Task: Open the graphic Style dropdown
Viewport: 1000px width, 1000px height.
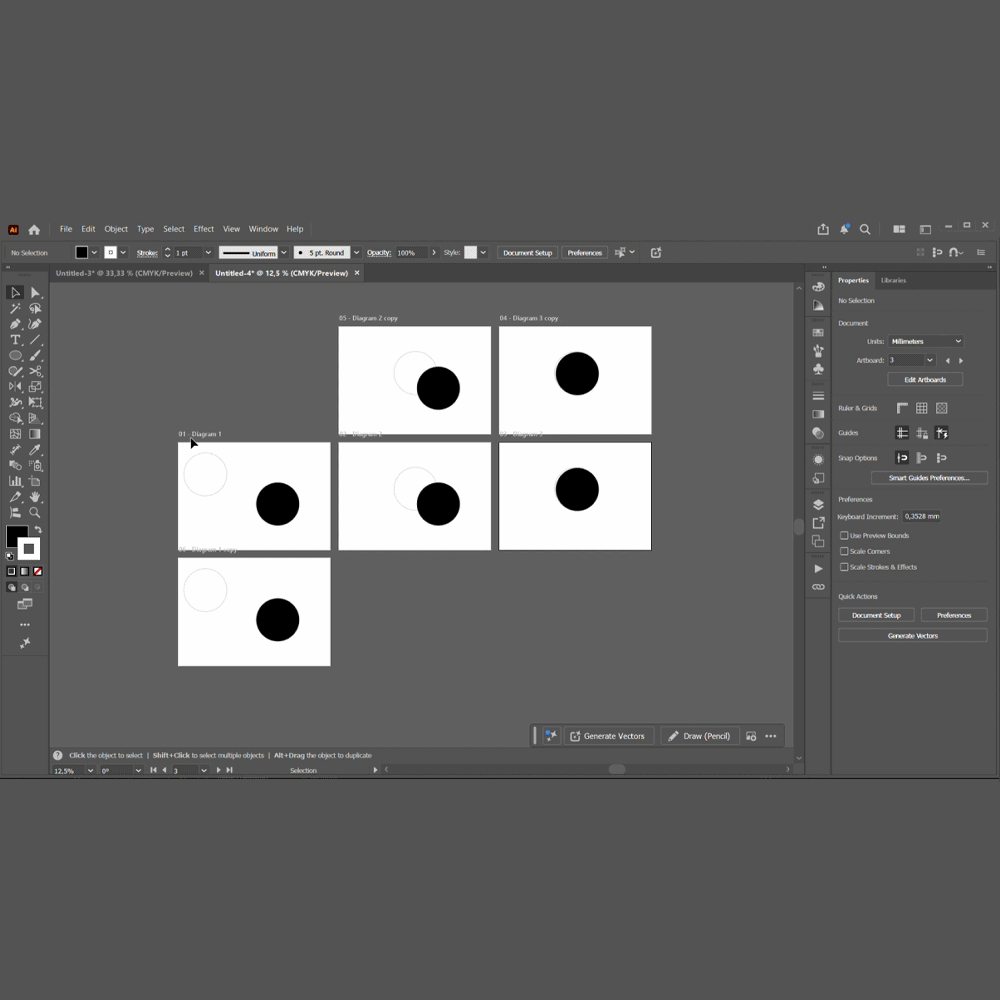Action: tap(483, 253)
